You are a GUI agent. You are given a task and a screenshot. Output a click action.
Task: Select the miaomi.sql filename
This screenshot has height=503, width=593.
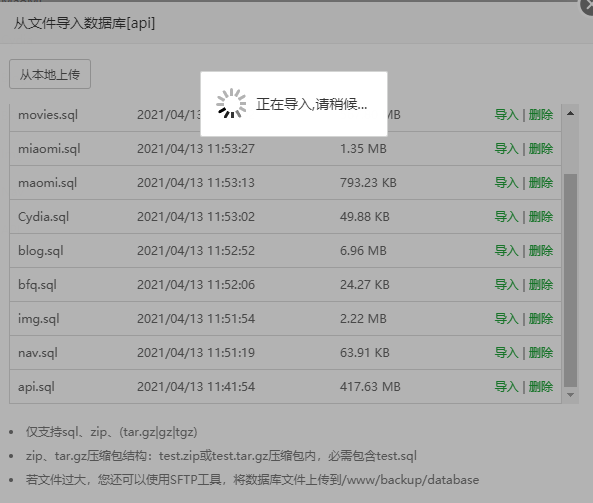click(49, 149)
